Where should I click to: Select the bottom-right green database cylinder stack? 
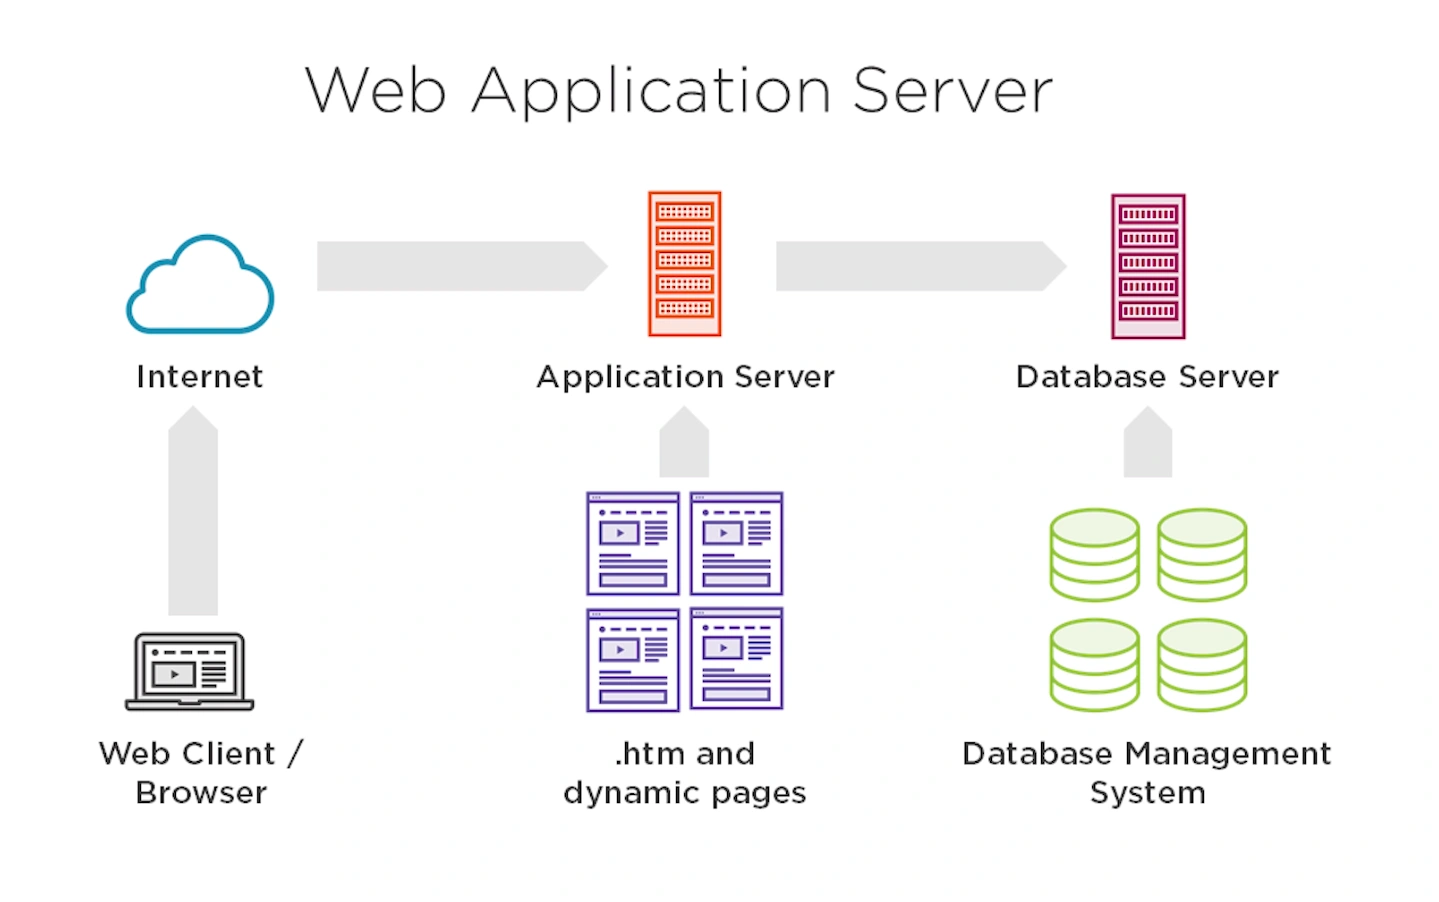pos(1200,663)
